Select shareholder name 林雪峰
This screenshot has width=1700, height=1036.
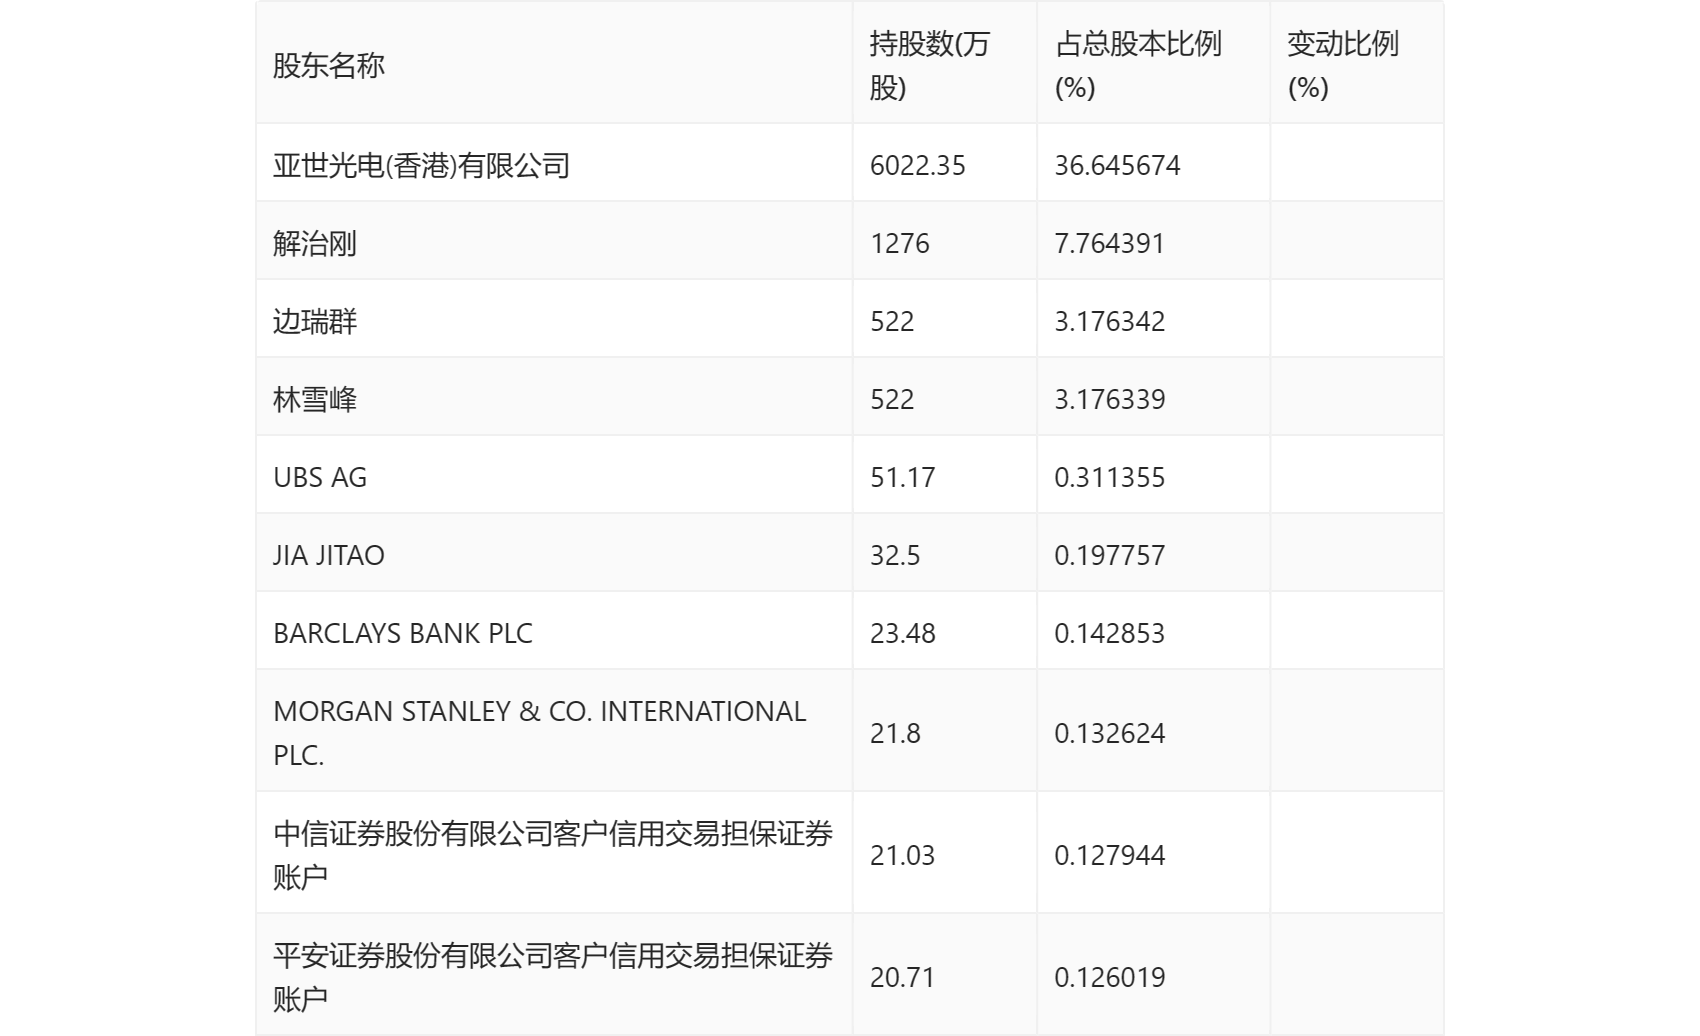tap(315, 399)
